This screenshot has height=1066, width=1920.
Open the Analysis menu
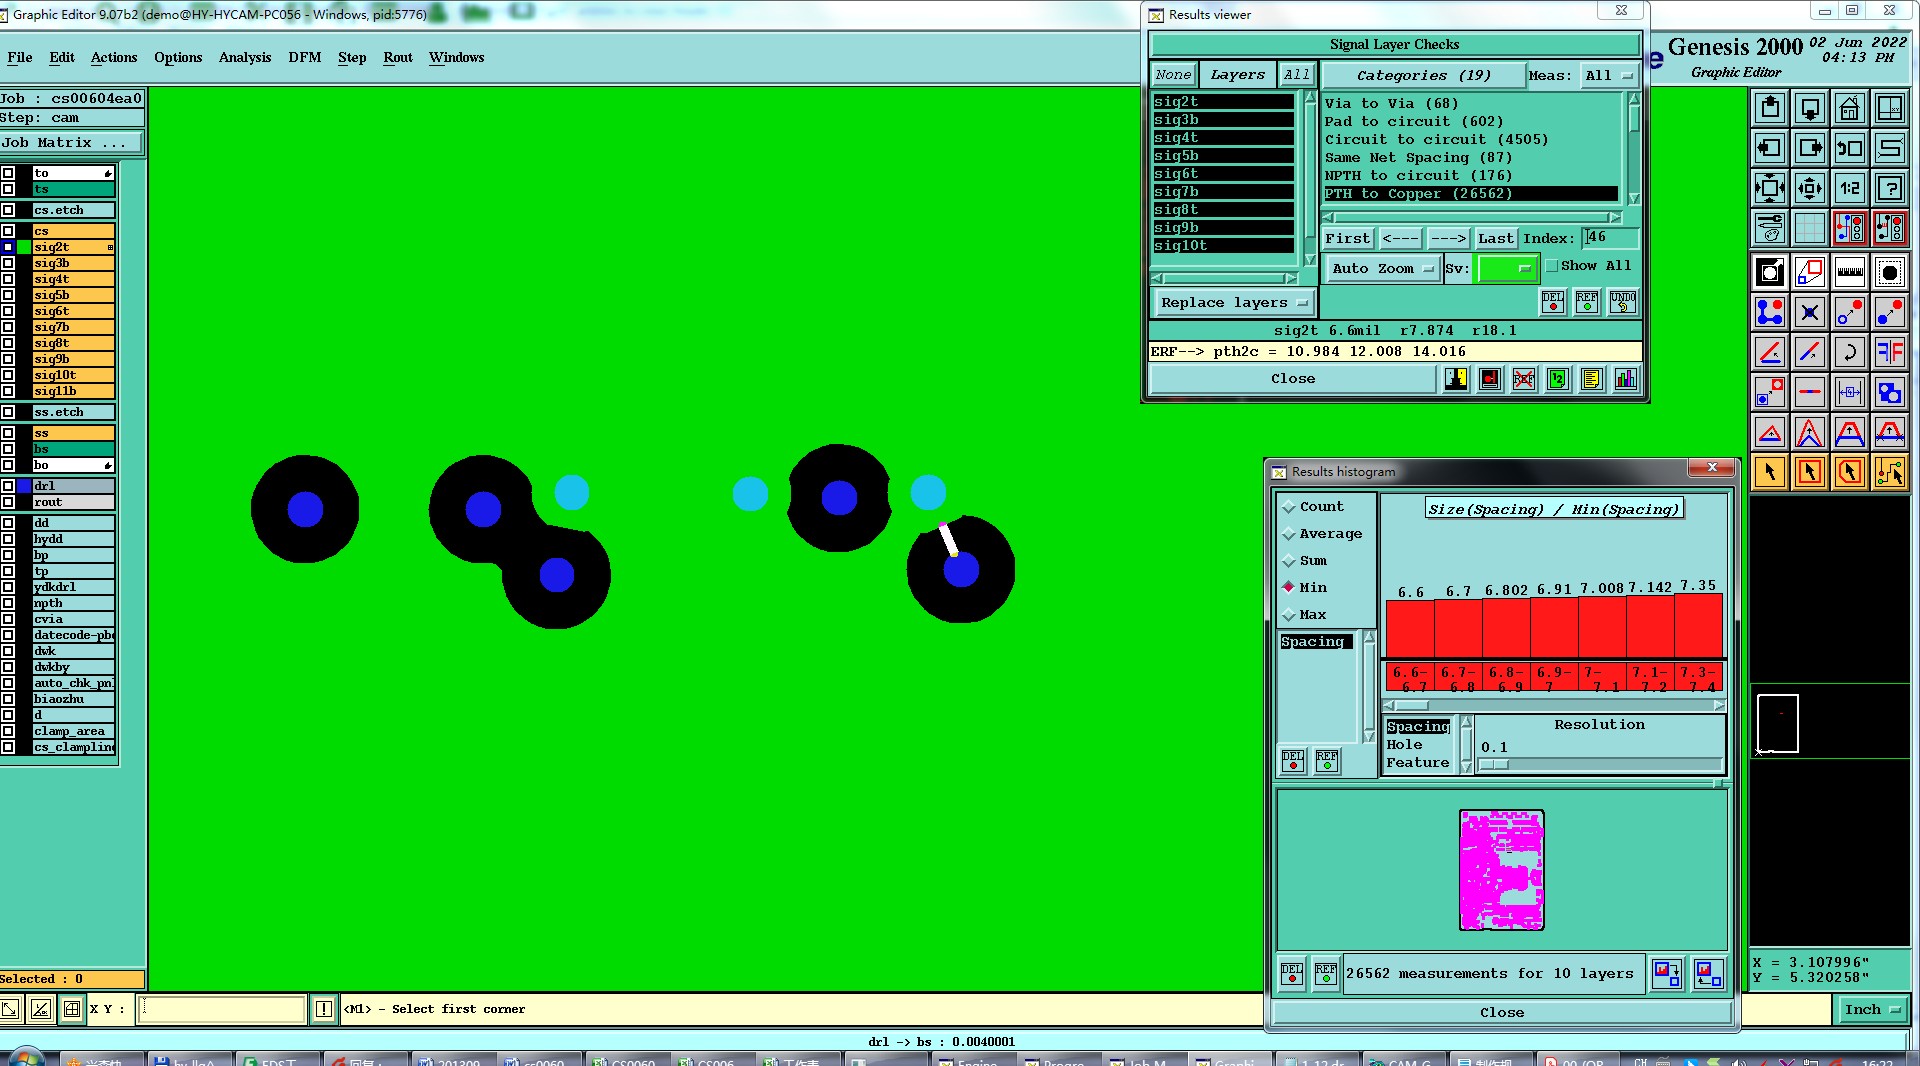(x=245, y=57)
